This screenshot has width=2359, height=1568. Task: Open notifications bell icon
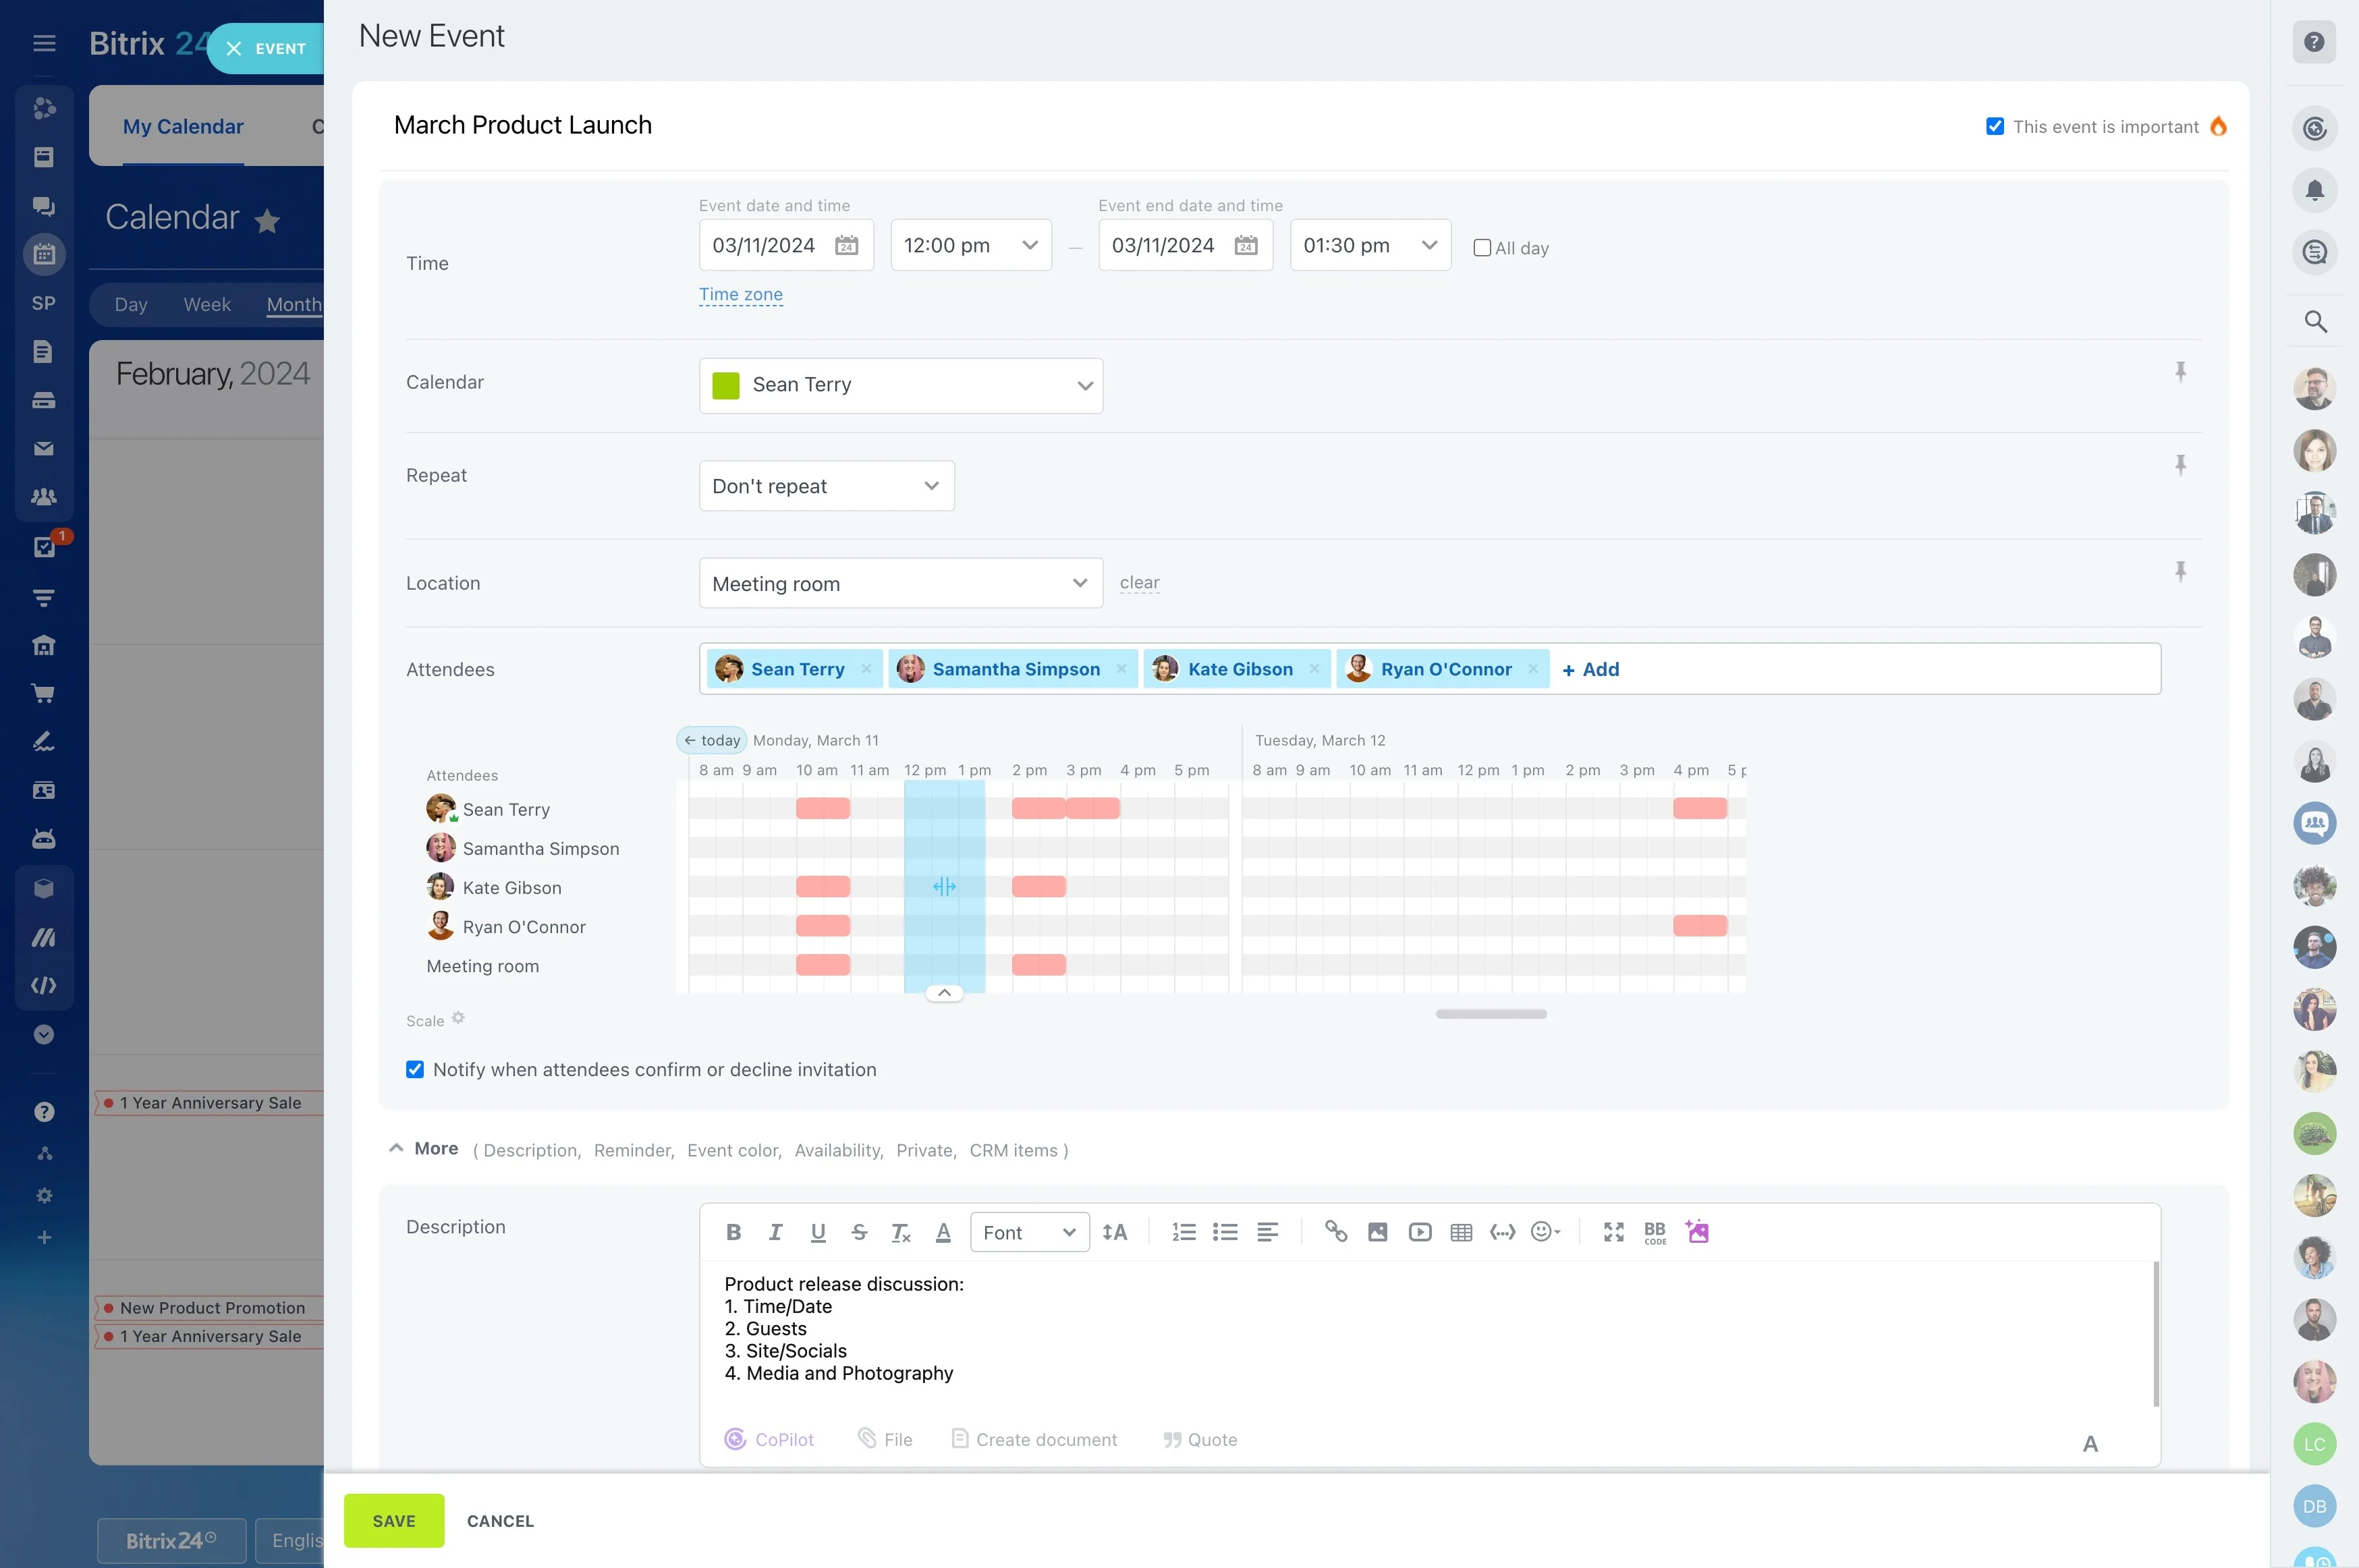coord(2314,190)
